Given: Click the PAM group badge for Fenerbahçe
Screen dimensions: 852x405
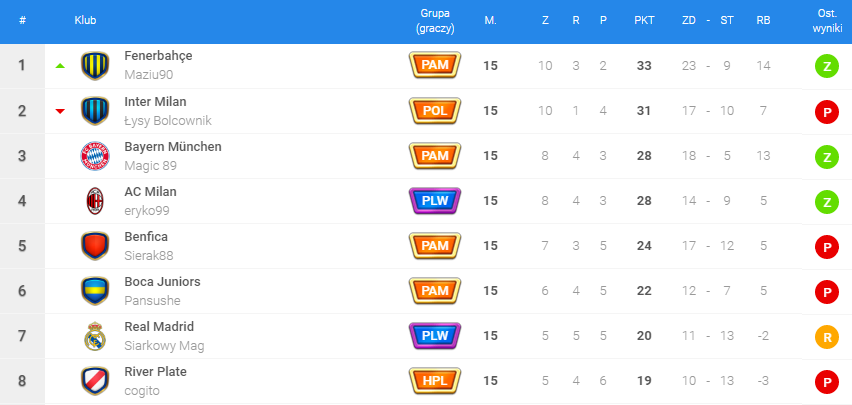Looking at the screenshot, I should pyautogui.click(x=435, y=66).
